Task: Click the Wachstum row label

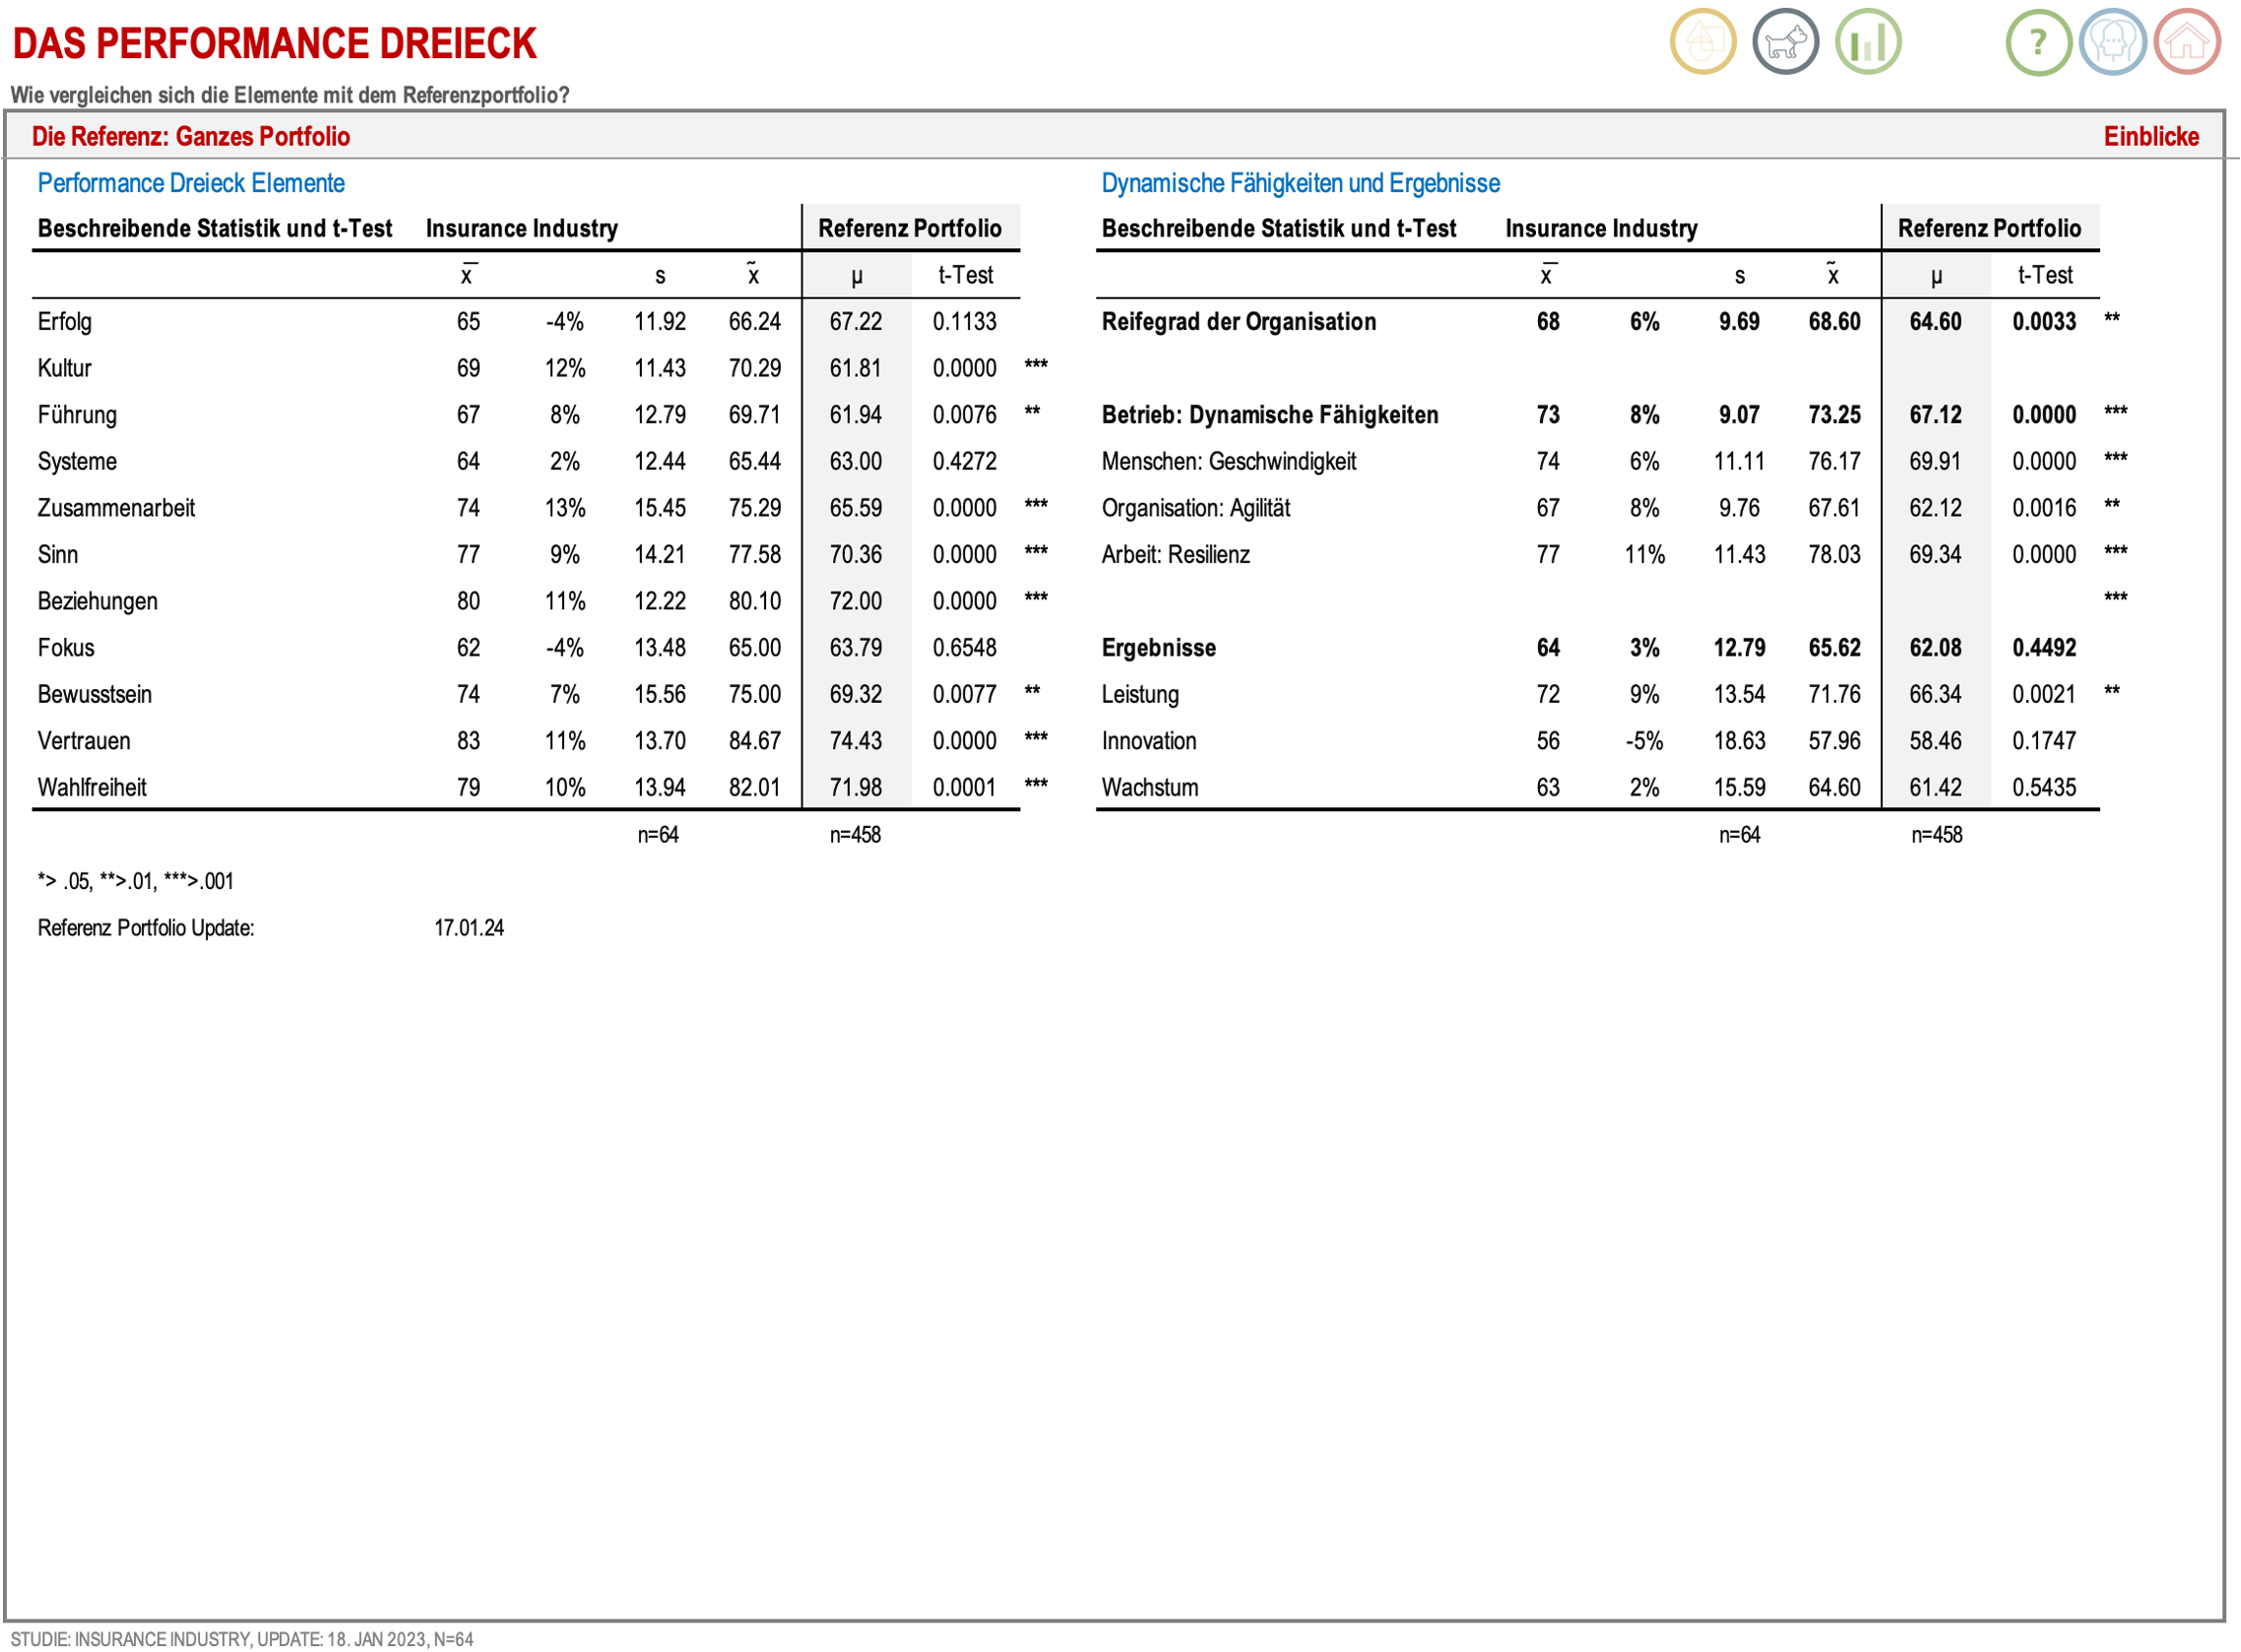Action: 1149,788
